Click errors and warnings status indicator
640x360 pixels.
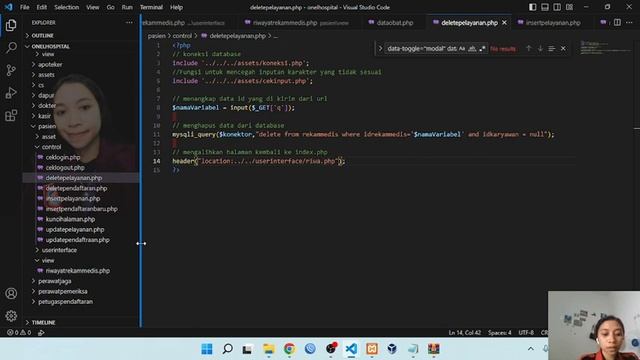point(18,332)
